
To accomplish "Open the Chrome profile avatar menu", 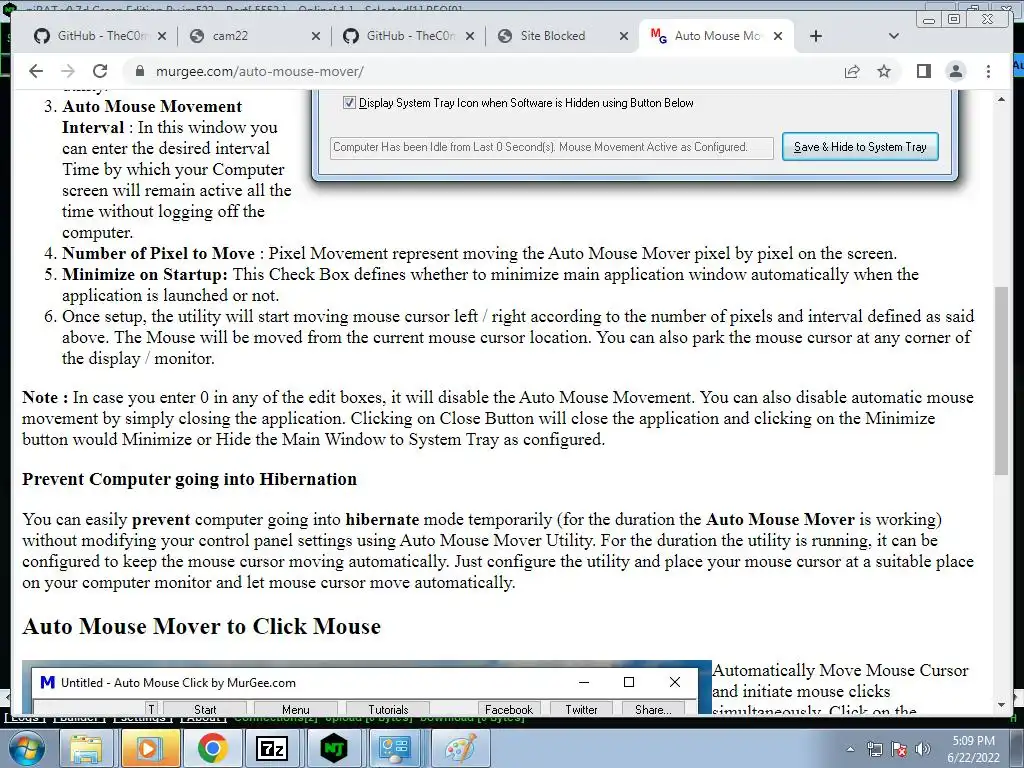I will pos(955,71).
